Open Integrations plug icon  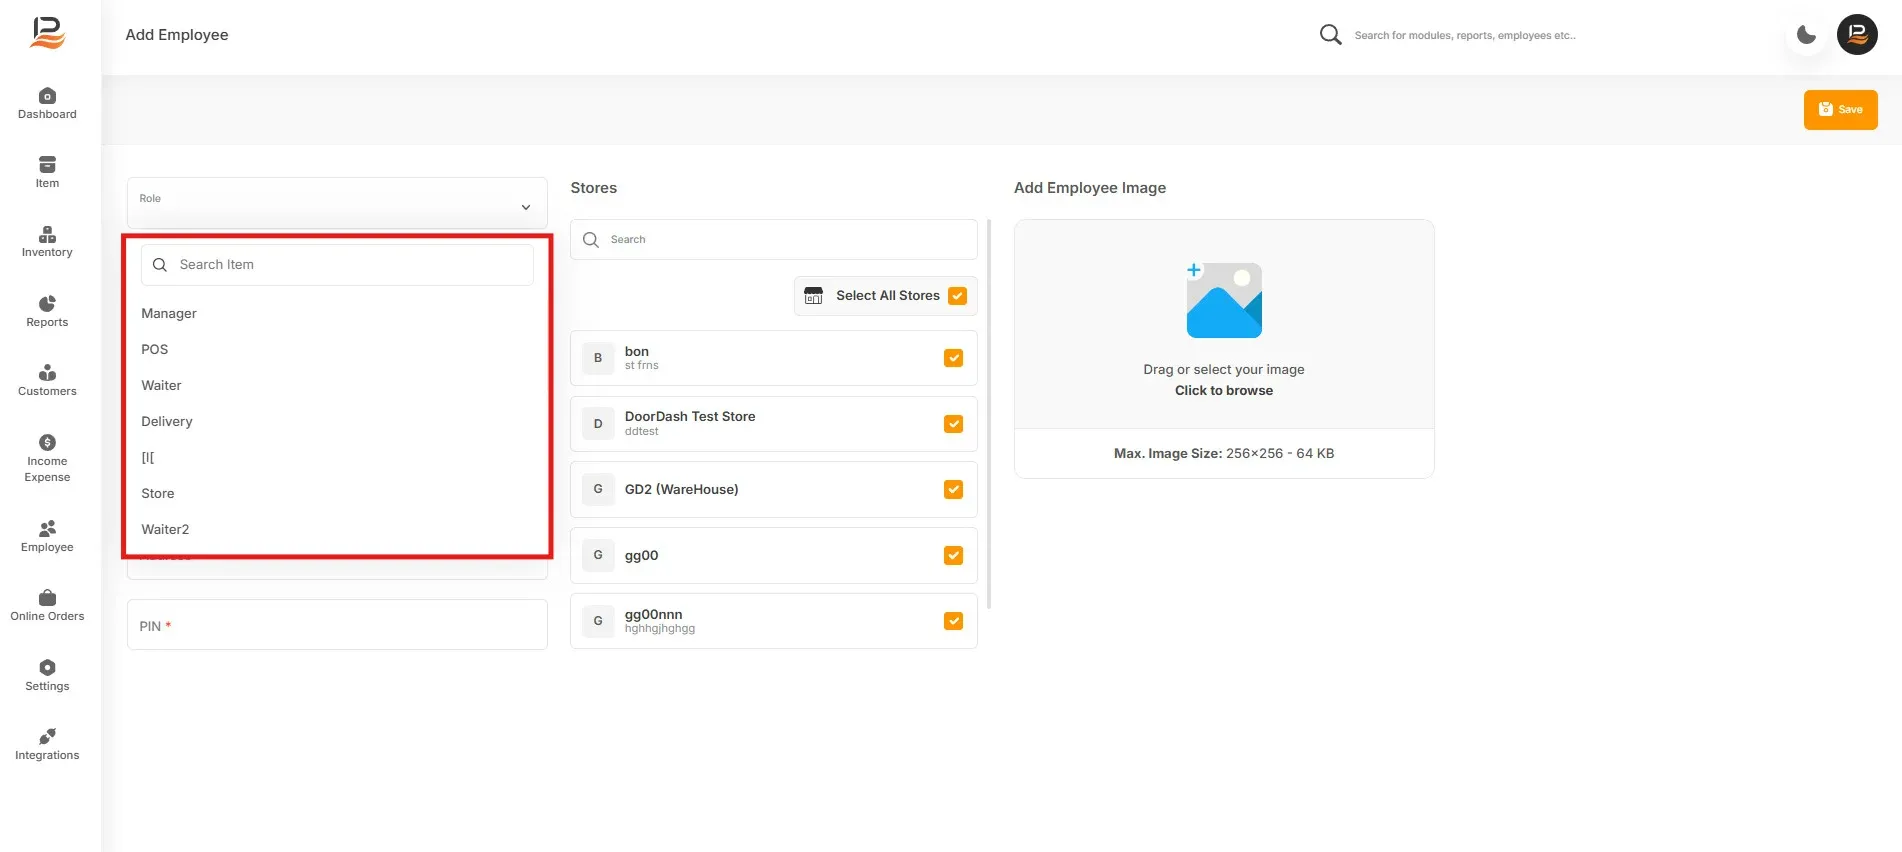47,737
